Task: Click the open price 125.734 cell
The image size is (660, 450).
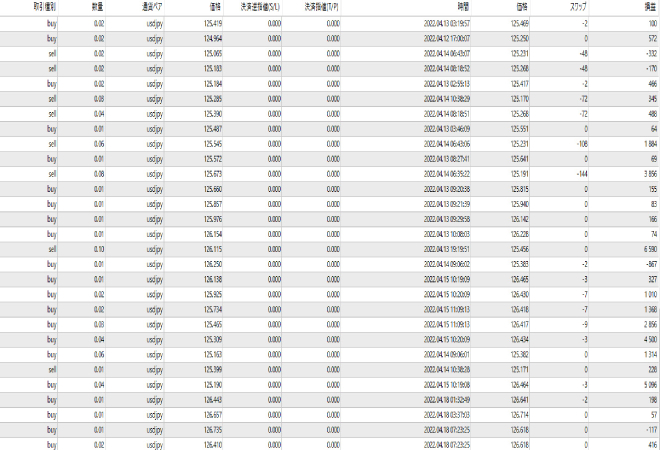Action: pos(213,310)
